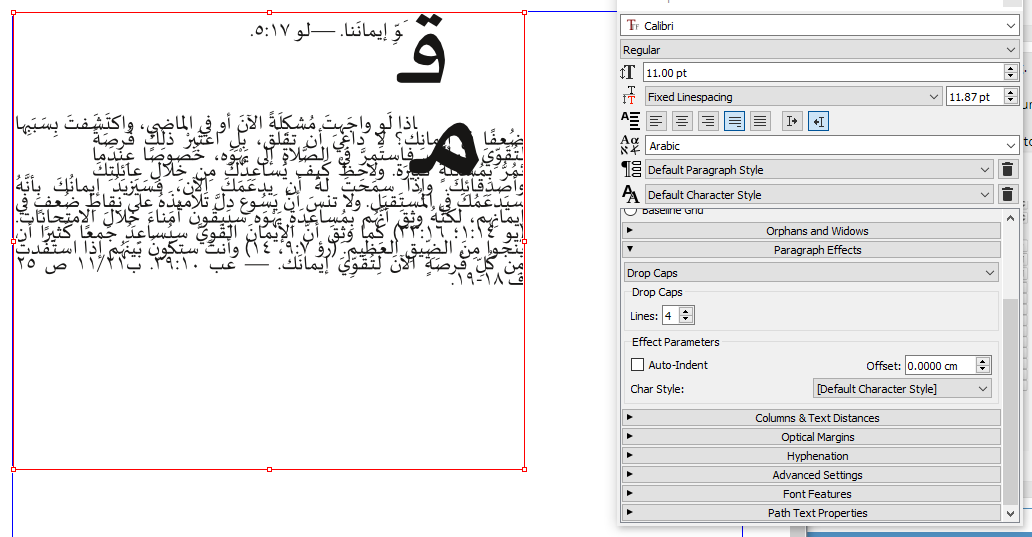1032x537 pixels.
Task: Enable the Auto-Indent checkbox
Action: (x=638, y=366)
